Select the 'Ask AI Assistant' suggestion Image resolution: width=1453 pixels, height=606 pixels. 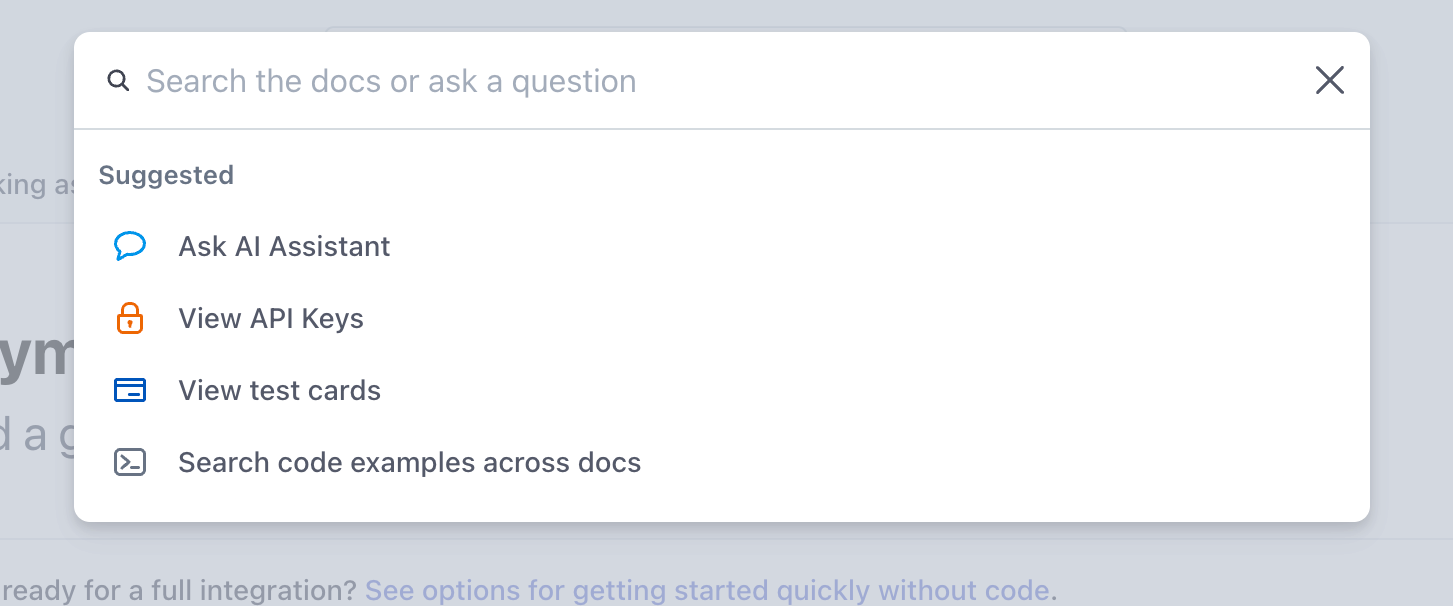click(284, 246)
